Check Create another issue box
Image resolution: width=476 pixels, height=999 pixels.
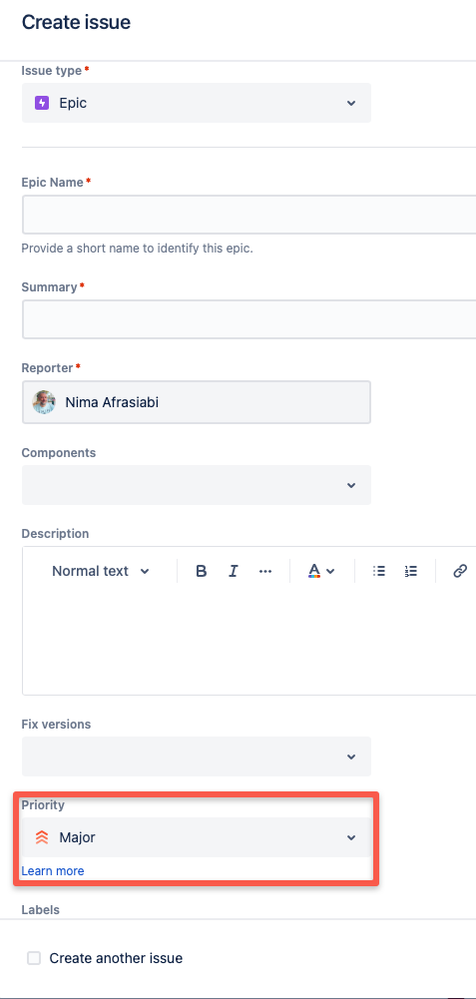coord(34,958)
